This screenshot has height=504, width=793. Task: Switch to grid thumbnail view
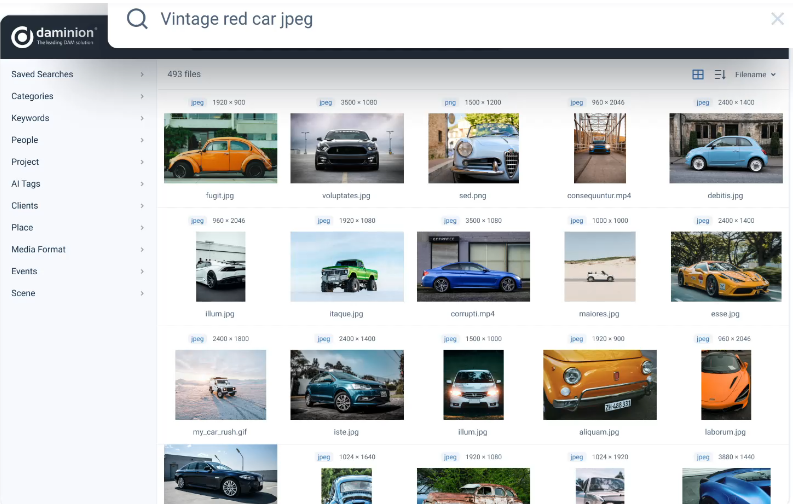pos(698,74)
